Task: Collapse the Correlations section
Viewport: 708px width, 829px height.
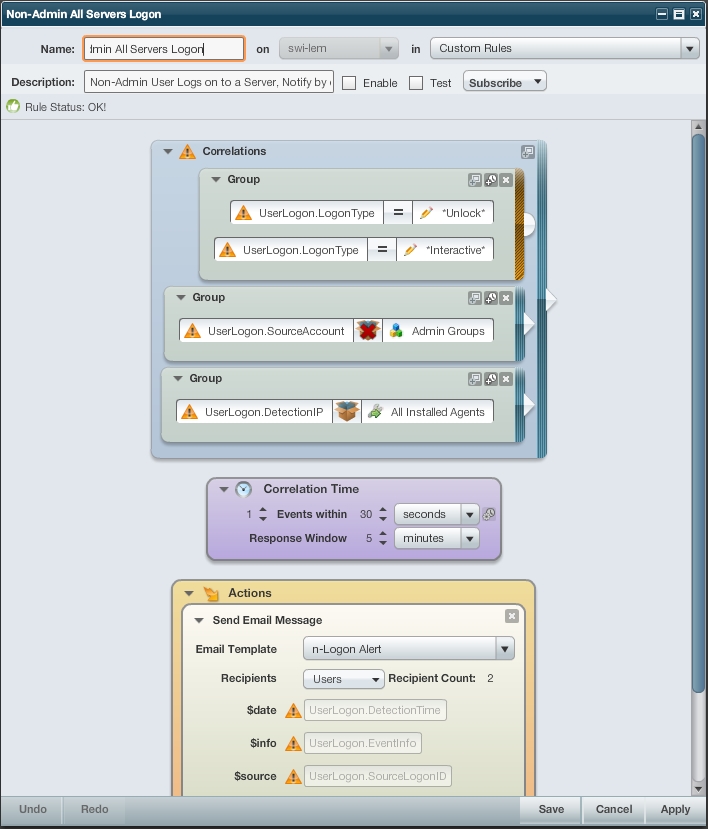Action: click(x=168, y=151)
